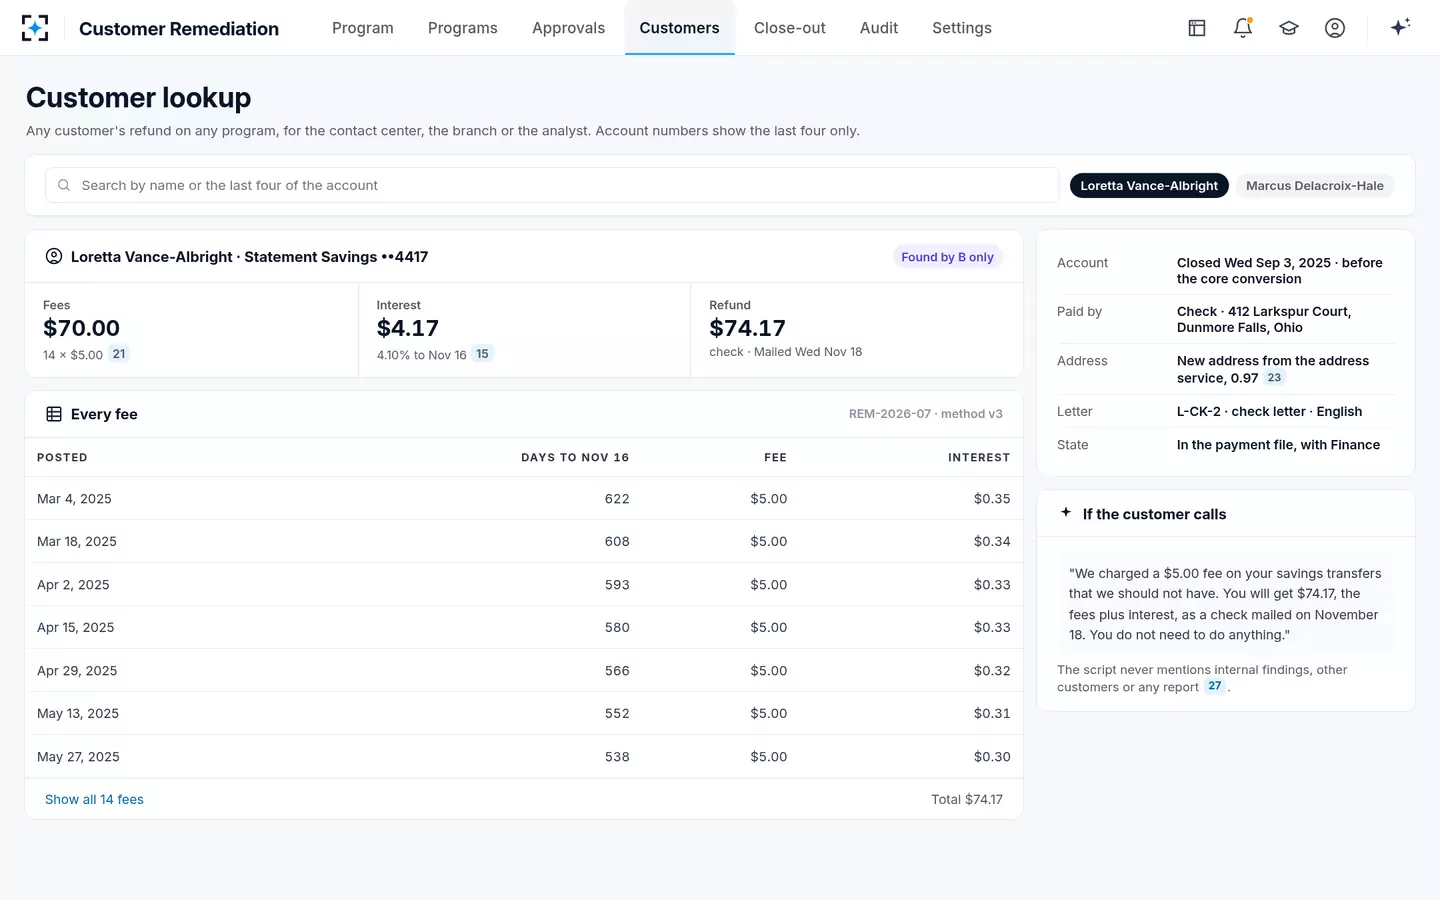Click the DAYS TO NOV 16 column header

(x=575, y=457)
